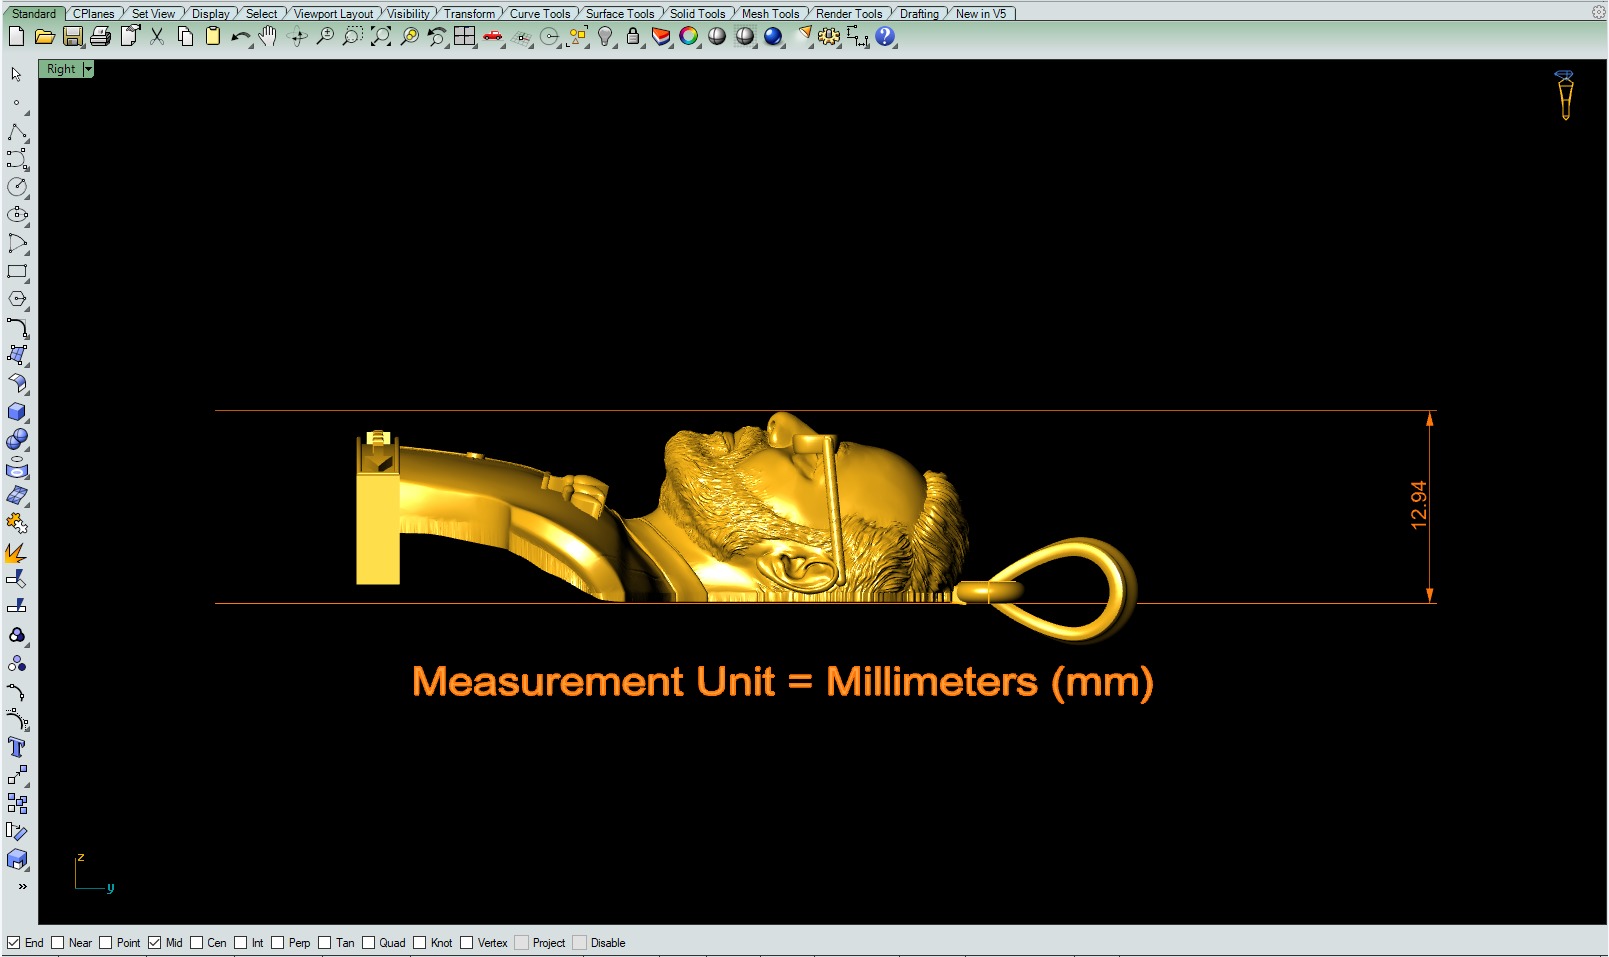
Task: Open the New in V5 tab
Action: (x=981, y=14)
